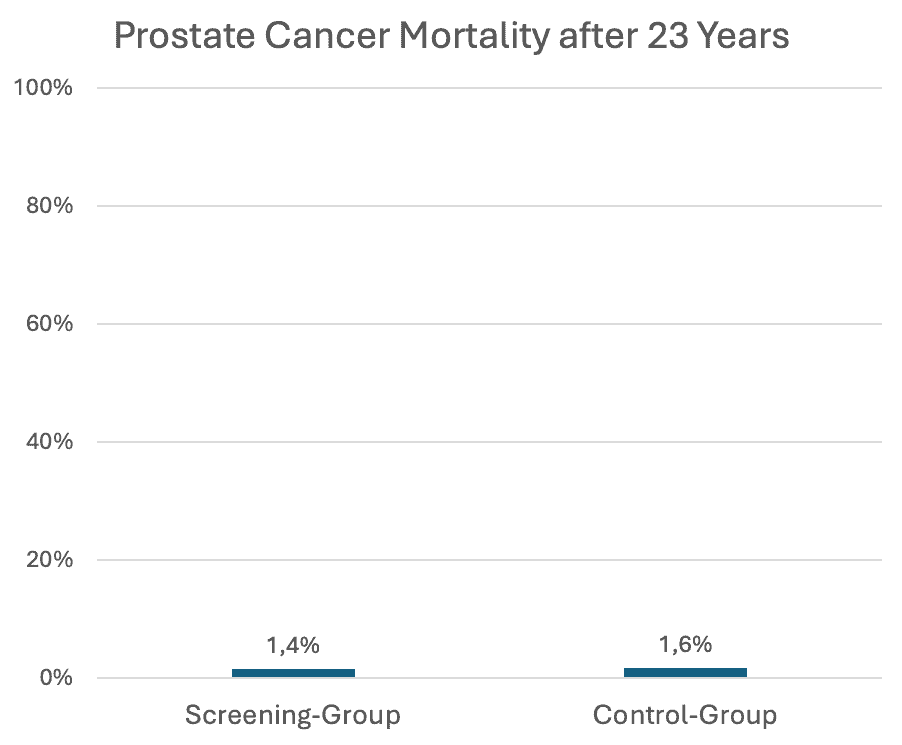Select the 60% horizontal gridline
The image size is (902, 745).
(490, 324)
